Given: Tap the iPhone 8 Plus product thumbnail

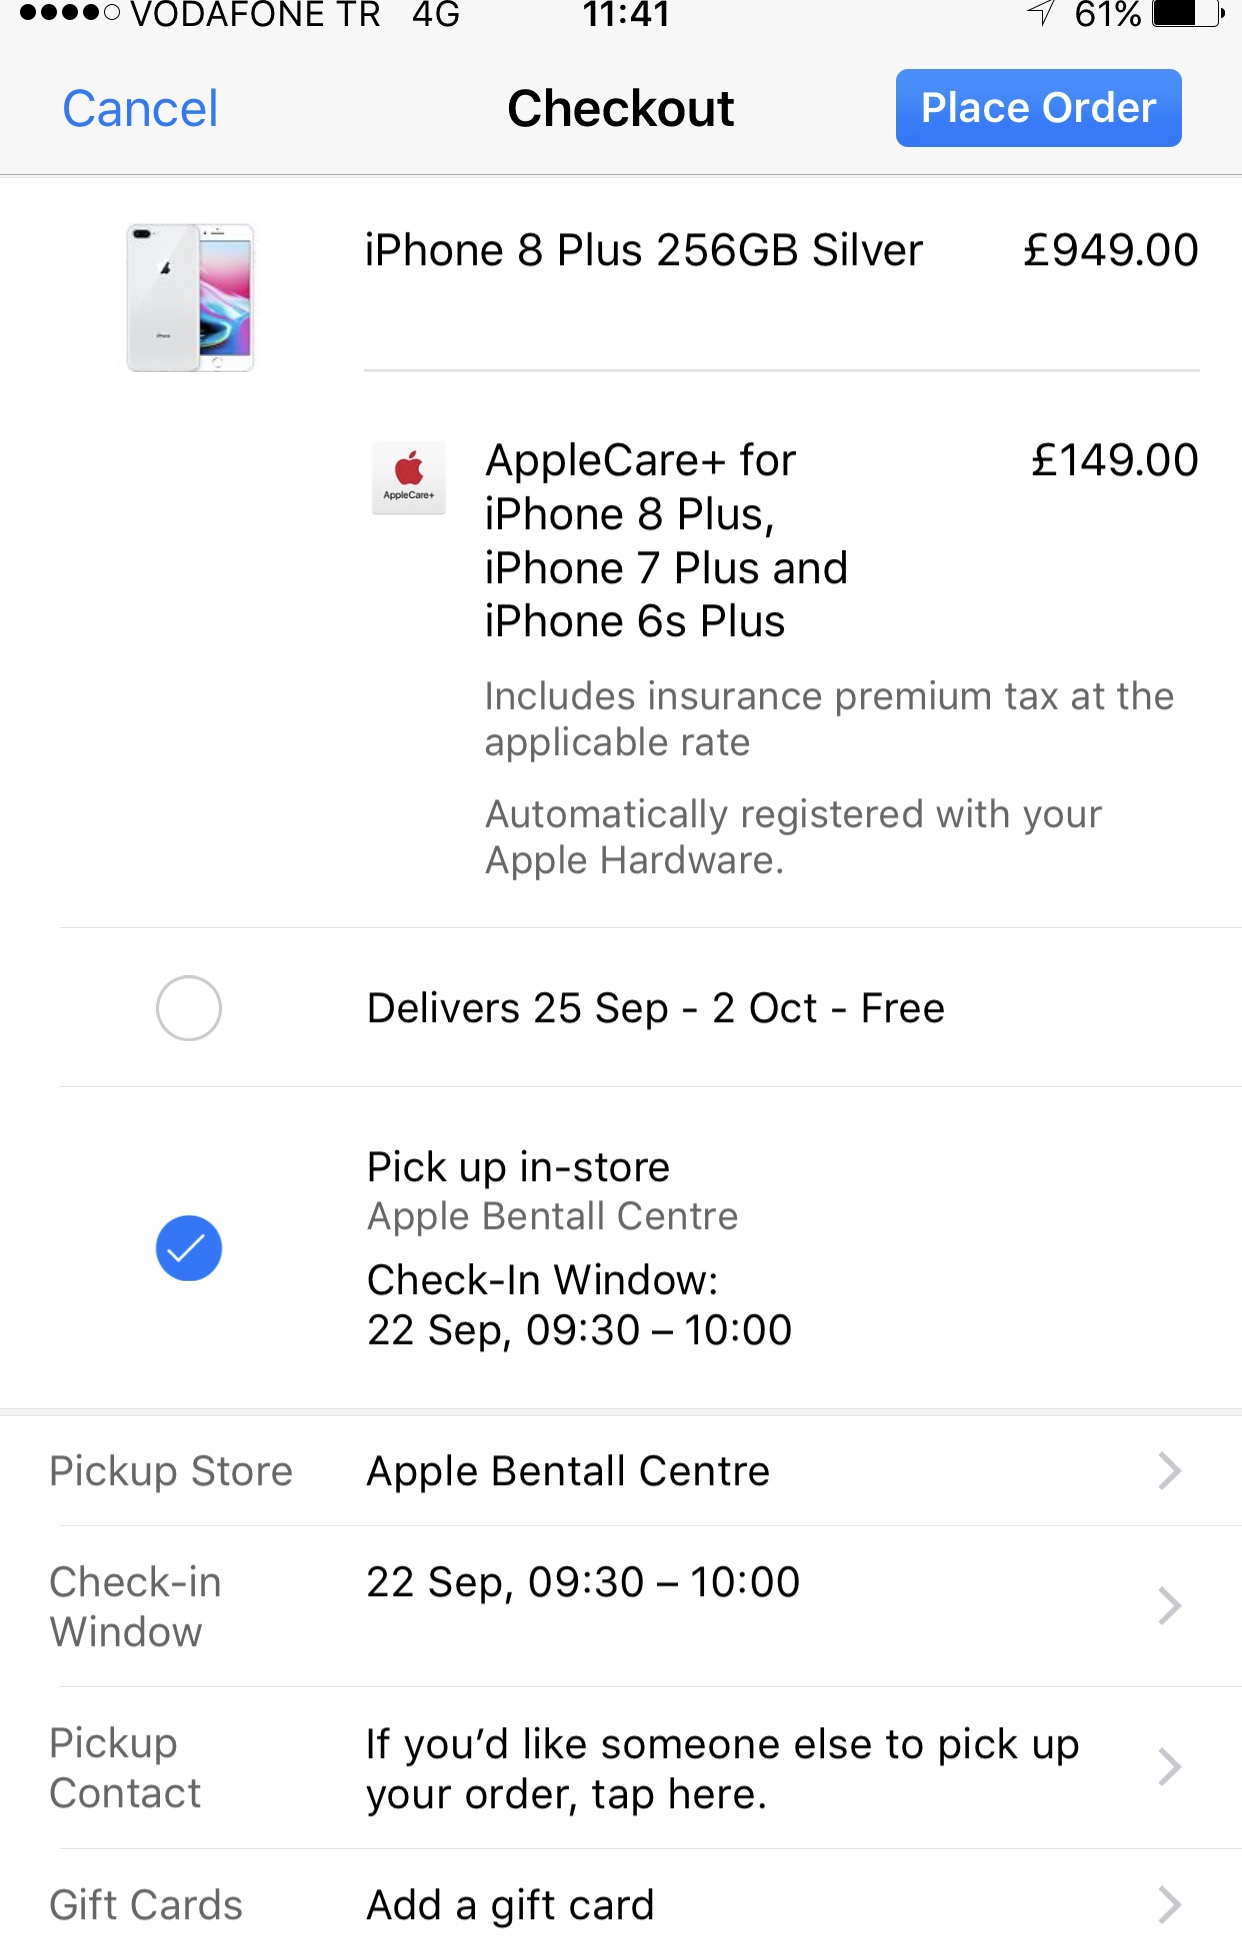Looking at the screenshot, I should click(190, 297).
